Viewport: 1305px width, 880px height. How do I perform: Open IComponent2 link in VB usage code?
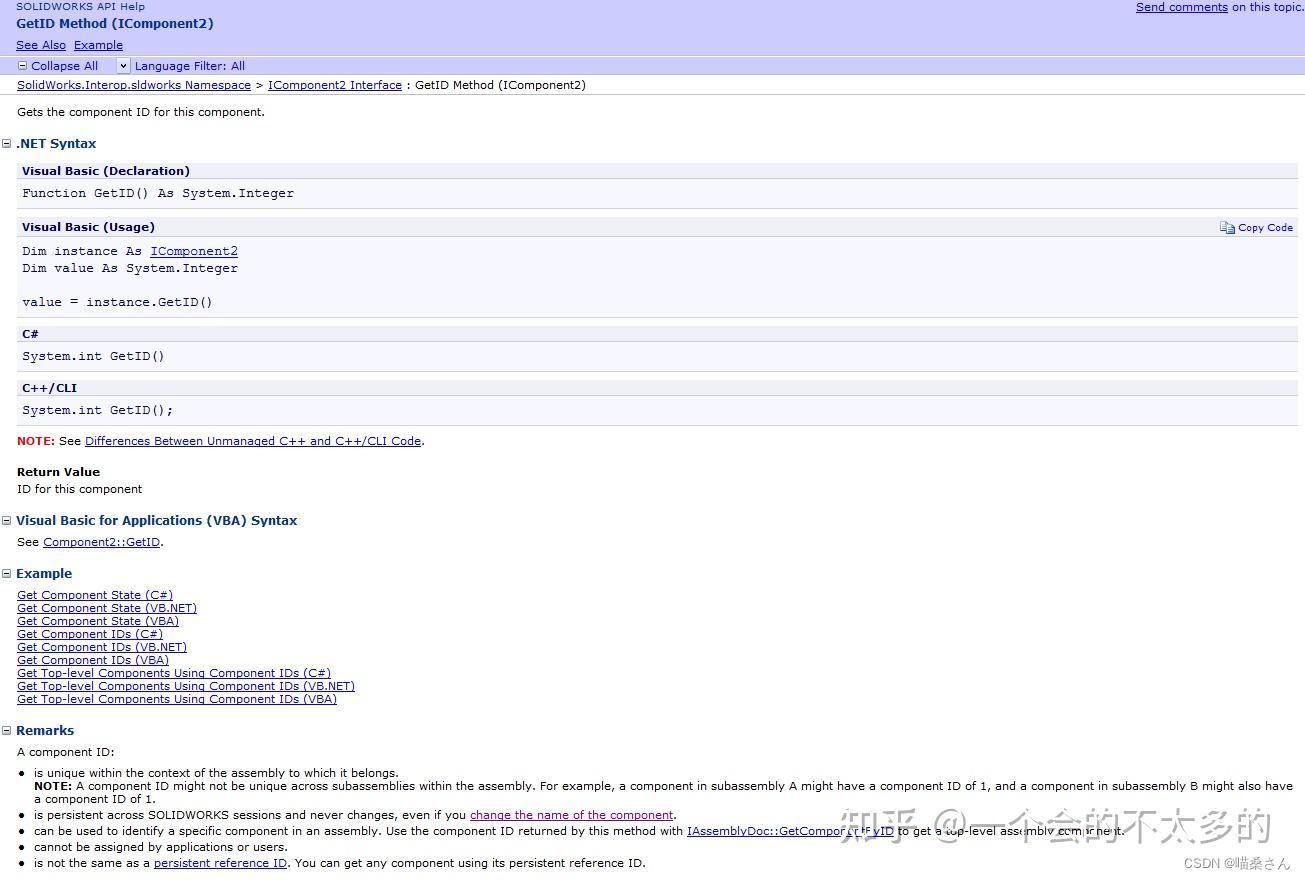click(x=194, y=251)
